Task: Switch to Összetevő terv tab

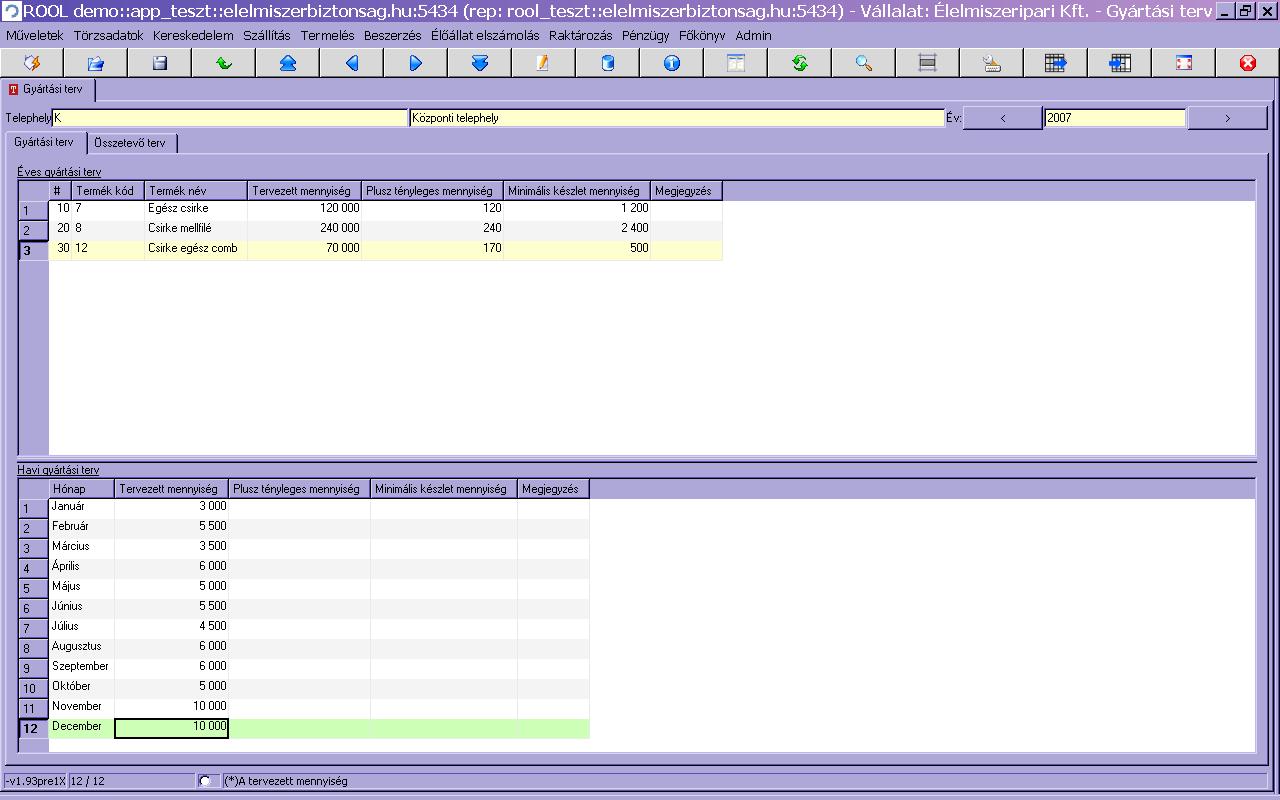Action: coord(130,143)
